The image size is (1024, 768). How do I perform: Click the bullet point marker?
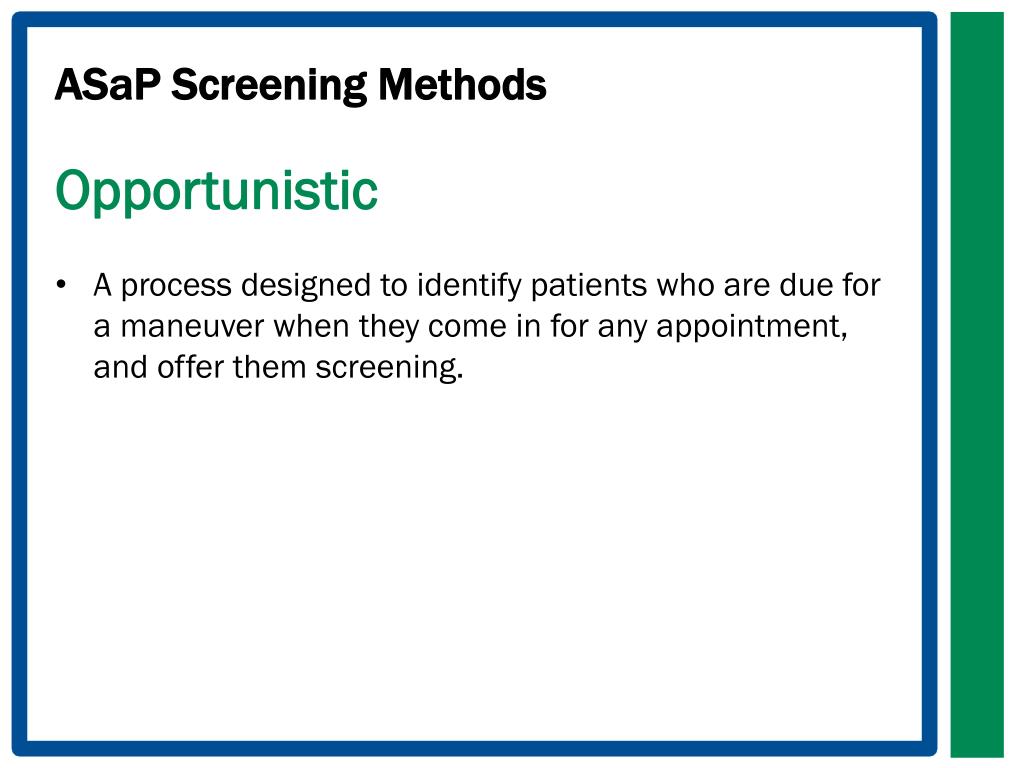coord(61,285)
